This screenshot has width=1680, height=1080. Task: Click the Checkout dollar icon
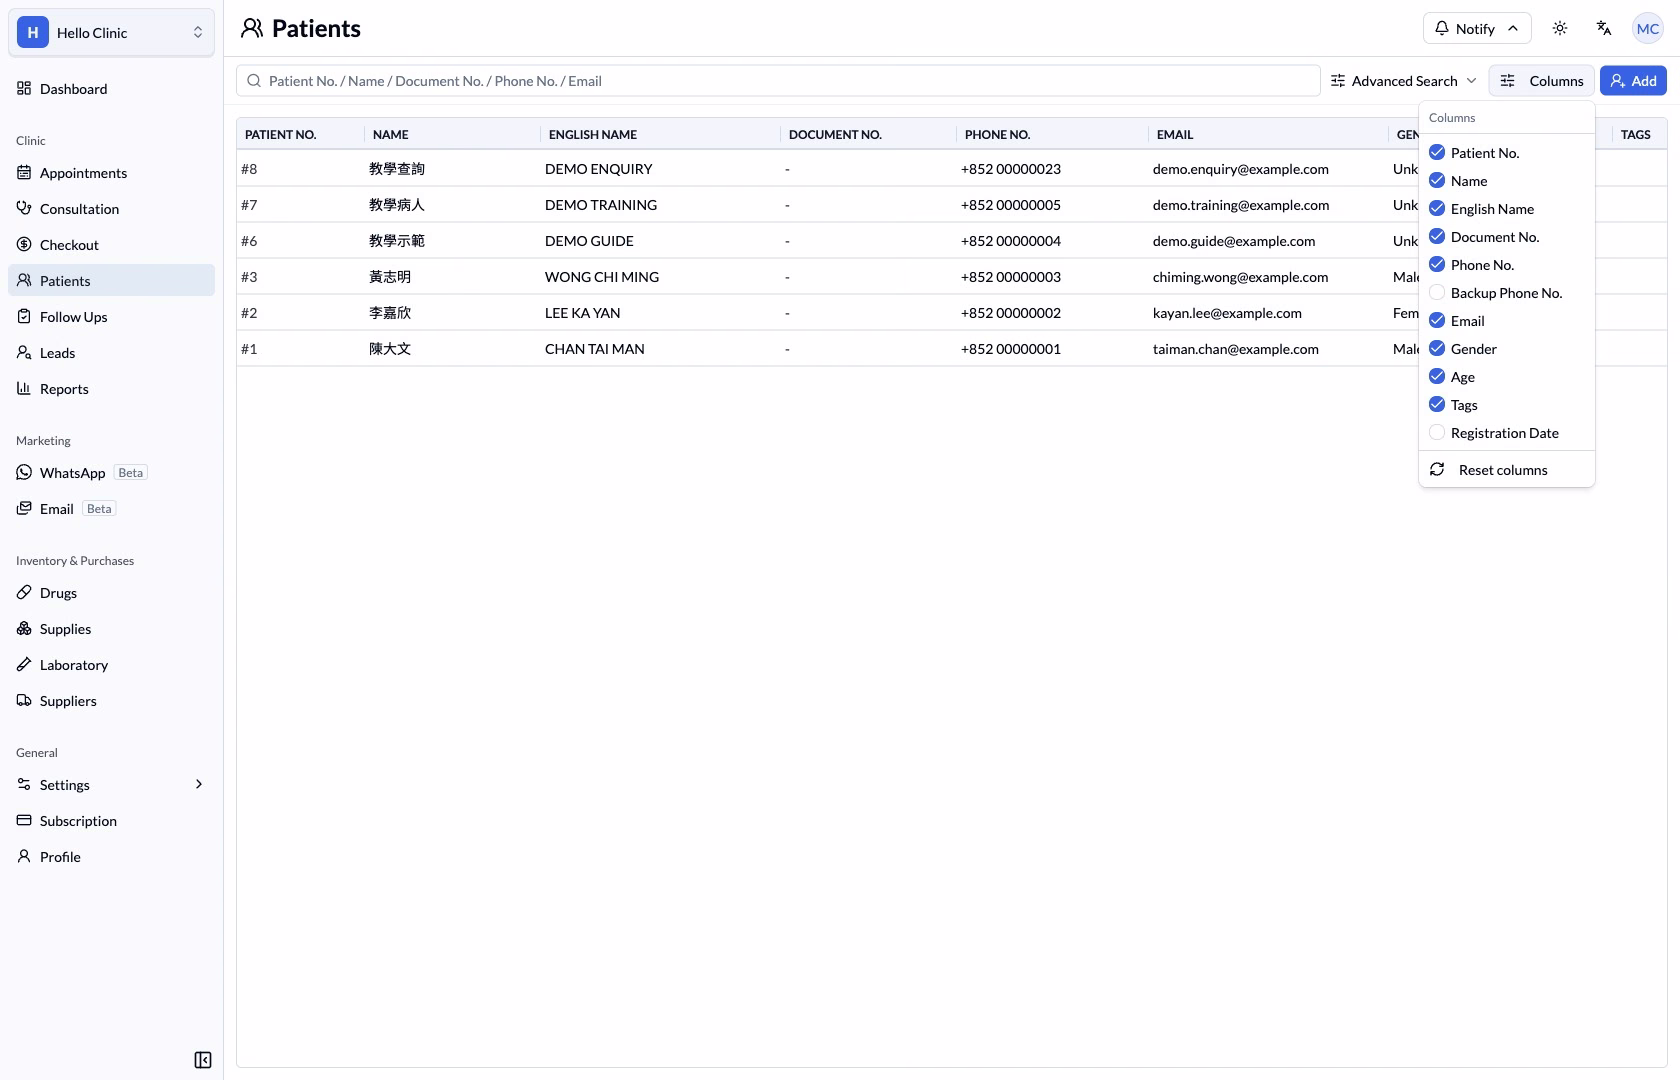[x=24, y=245]
